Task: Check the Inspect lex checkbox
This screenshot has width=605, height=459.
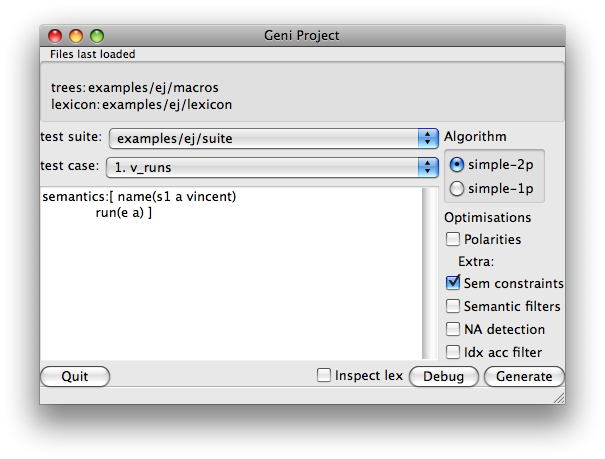Action: coord(324,375)
